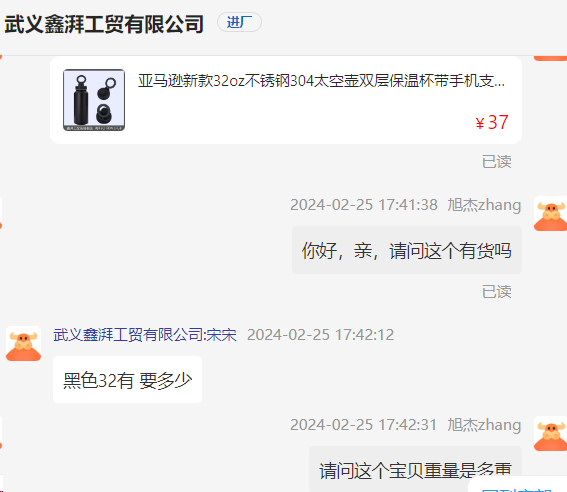Select the message 你好，亲，请问这个有货吗
Screen dimensions: 567x492
[x=407, y=251]
